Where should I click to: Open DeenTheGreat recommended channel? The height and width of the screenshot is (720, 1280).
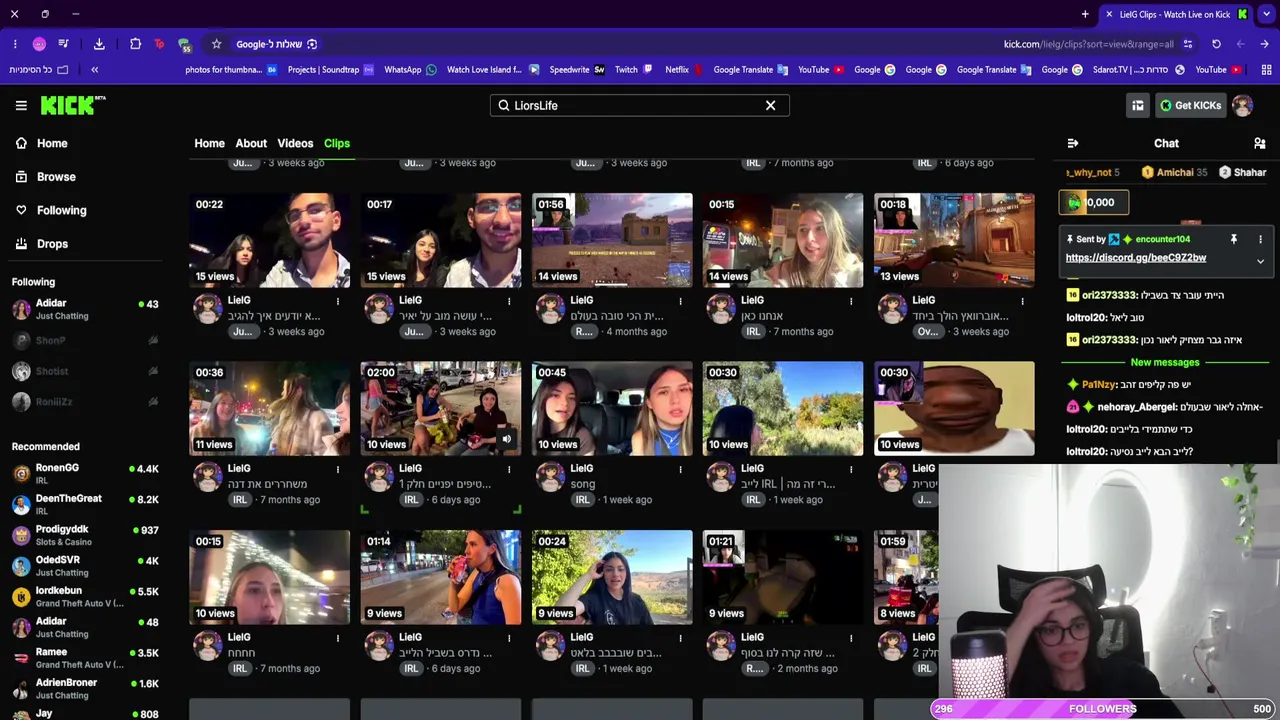click(x=85, y=504)
